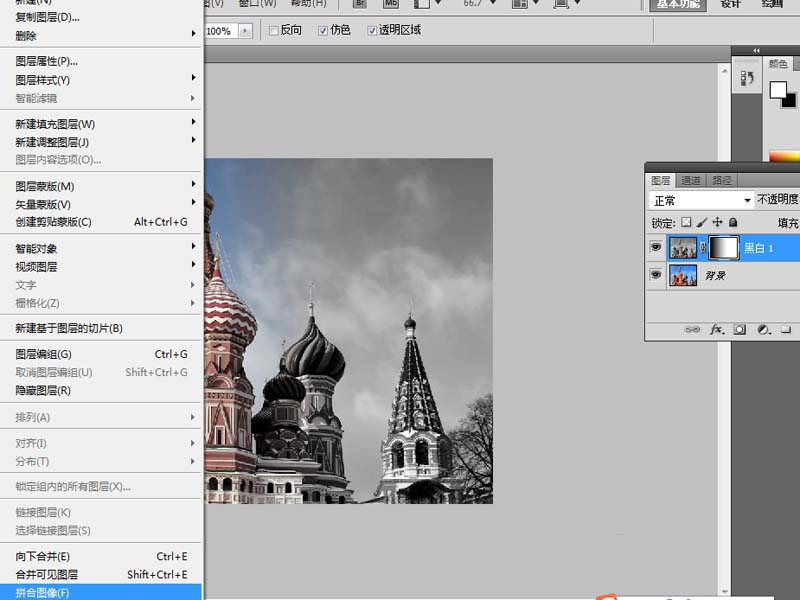Launch Bridge with the Br icon
800x600 pixels.
tap(360, 4)
